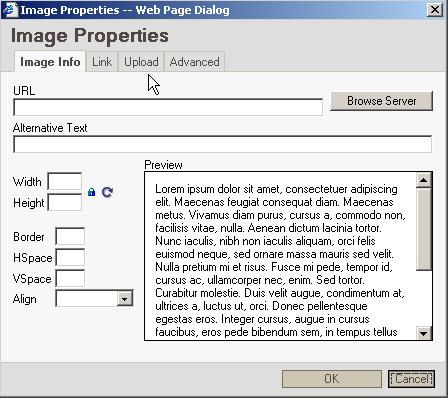Click the Browse Server button
This screenshot has width=448, height=398.
(381, 101)
